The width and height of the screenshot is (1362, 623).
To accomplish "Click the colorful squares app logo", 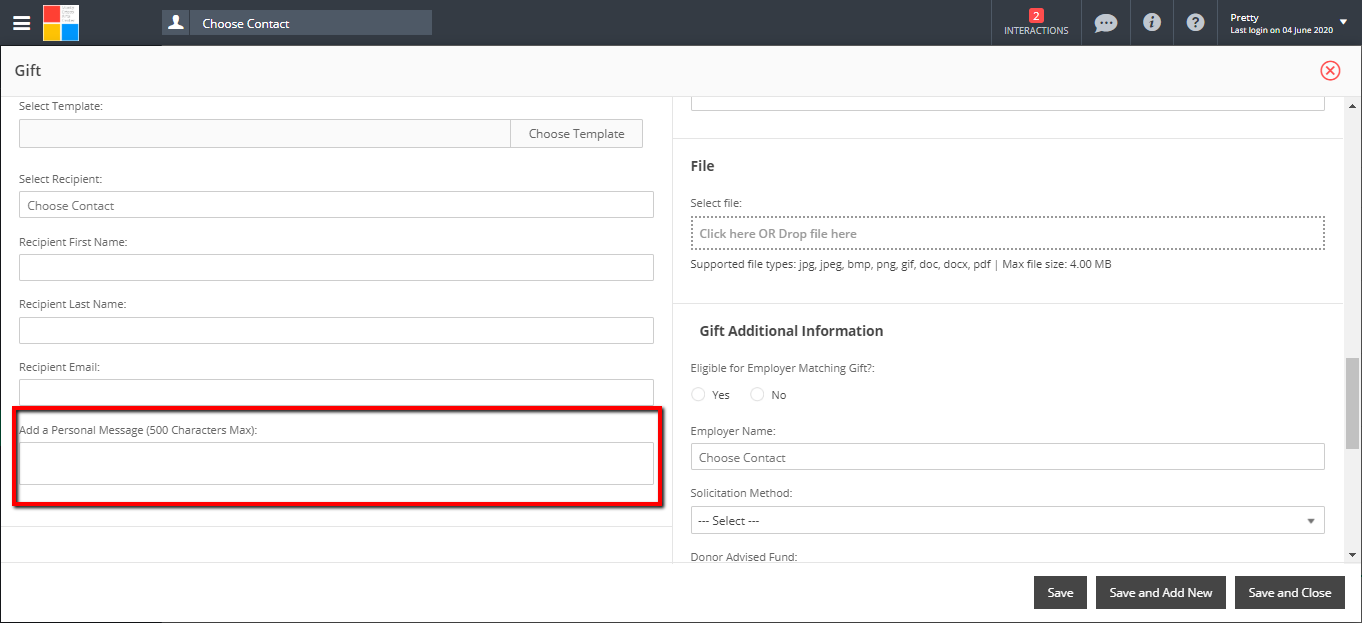I will coord(61,23).
